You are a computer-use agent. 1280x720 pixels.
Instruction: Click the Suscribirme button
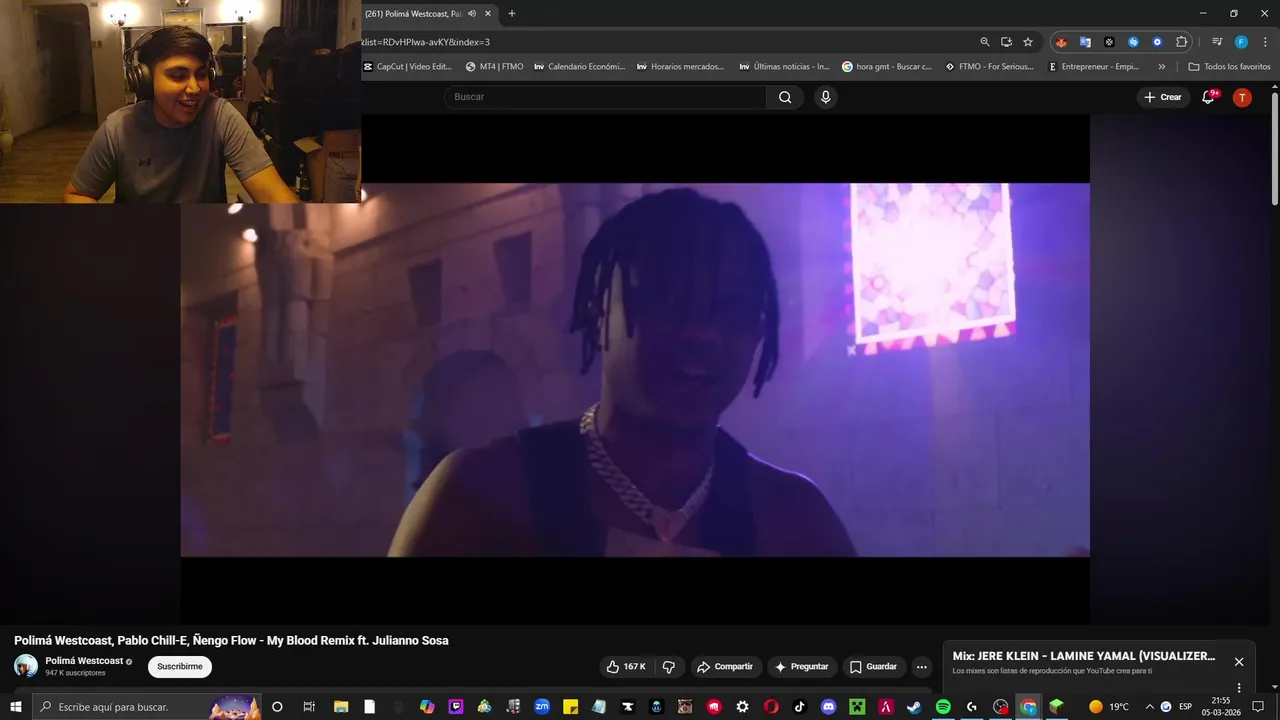[x=180, y=667]
